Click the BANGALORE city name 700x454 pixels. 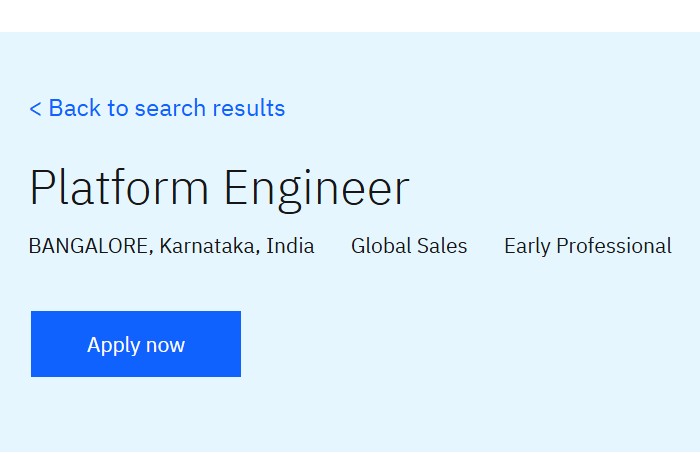89,246
